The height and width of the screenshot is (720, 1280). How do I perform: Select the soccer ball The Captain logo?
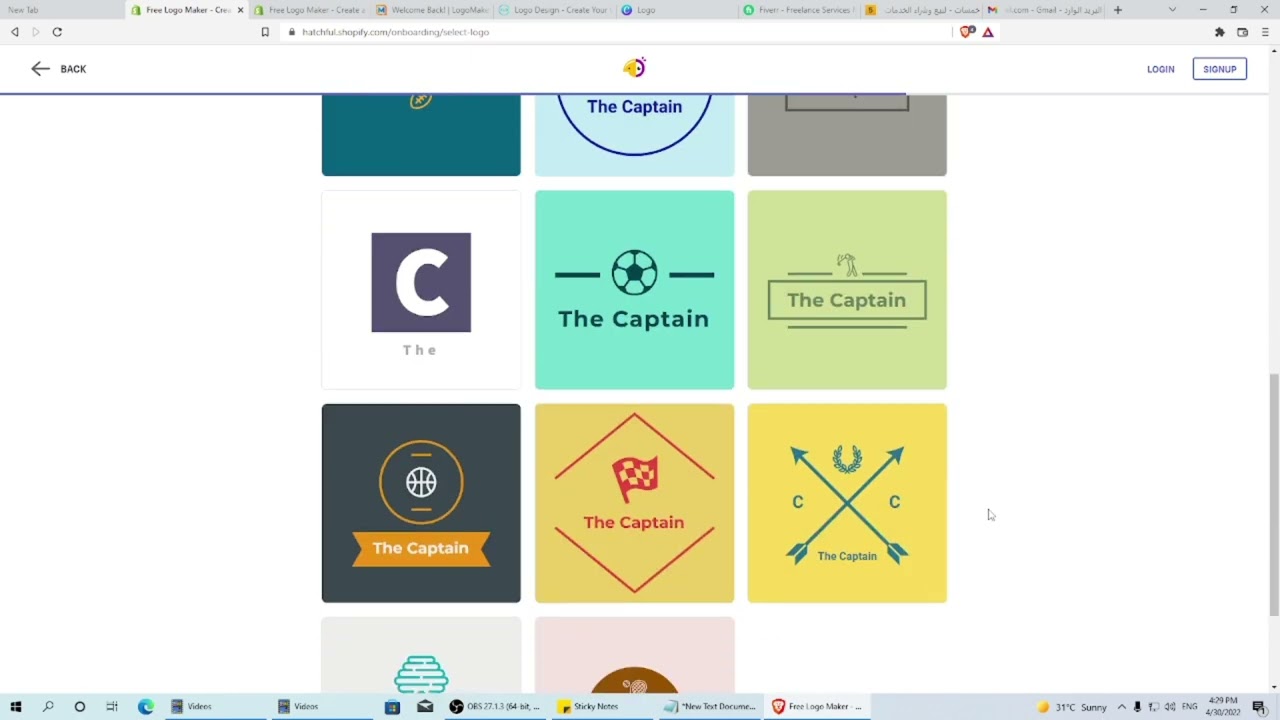click(x=634, y=290)
